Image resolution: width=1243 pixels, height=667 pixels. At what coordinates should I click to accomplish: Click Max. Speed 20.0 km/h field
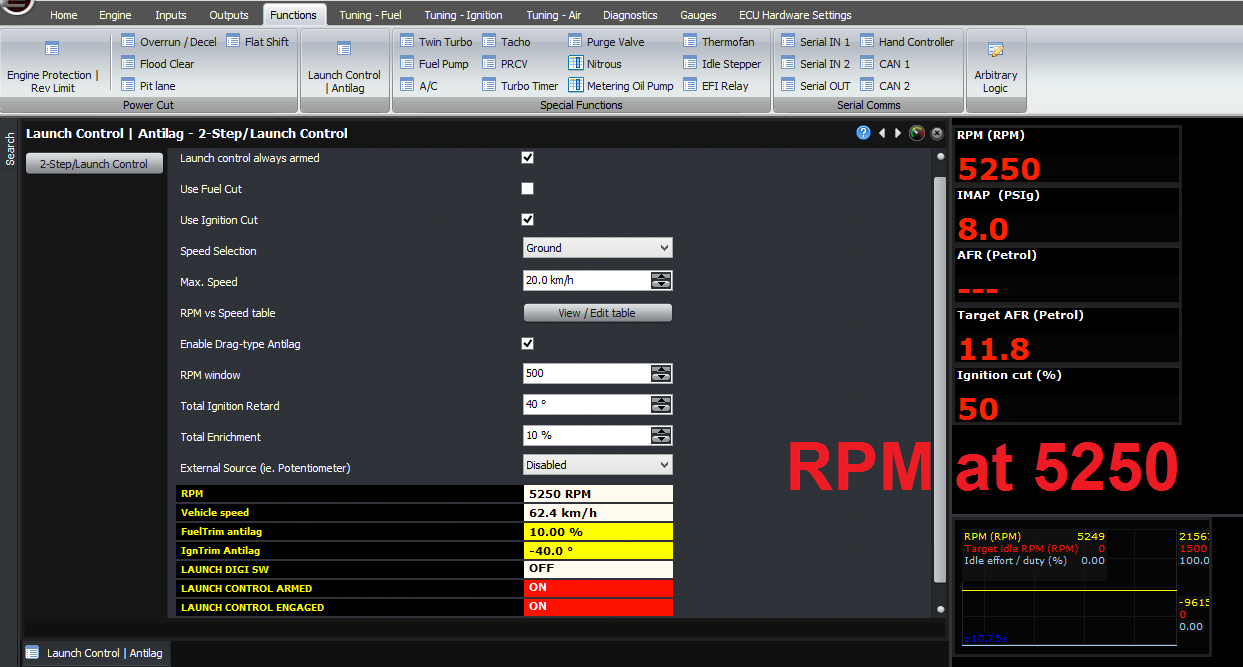587,281
